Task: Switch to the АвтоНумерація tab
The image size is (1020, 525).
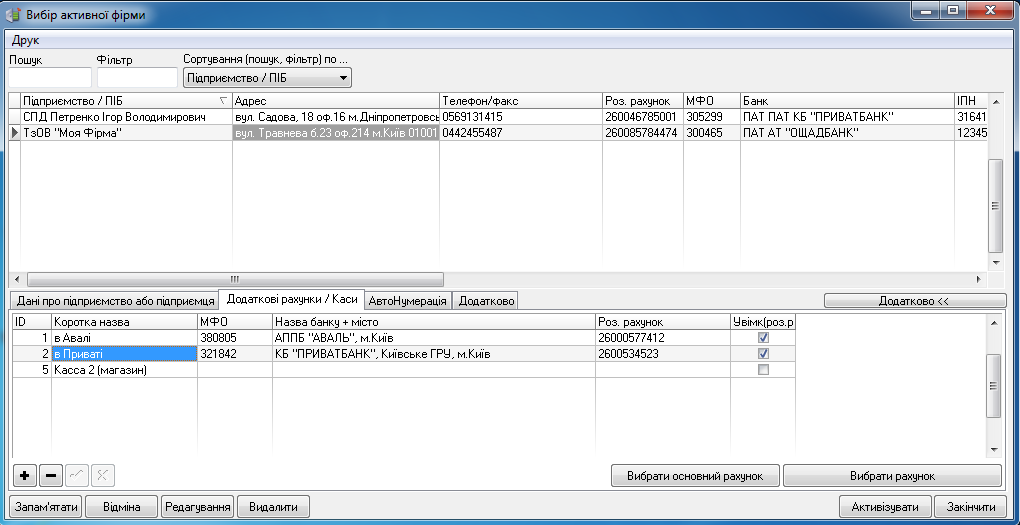Action: [x=407, y=300]
